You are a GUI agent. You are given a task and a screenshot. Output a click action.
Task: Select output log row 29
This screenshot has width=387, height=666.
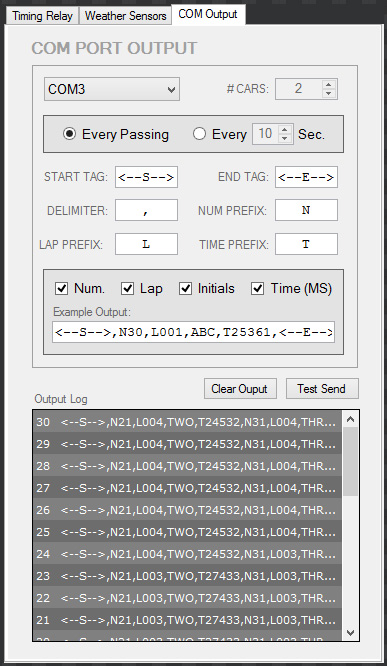click(x=187, y=444)
